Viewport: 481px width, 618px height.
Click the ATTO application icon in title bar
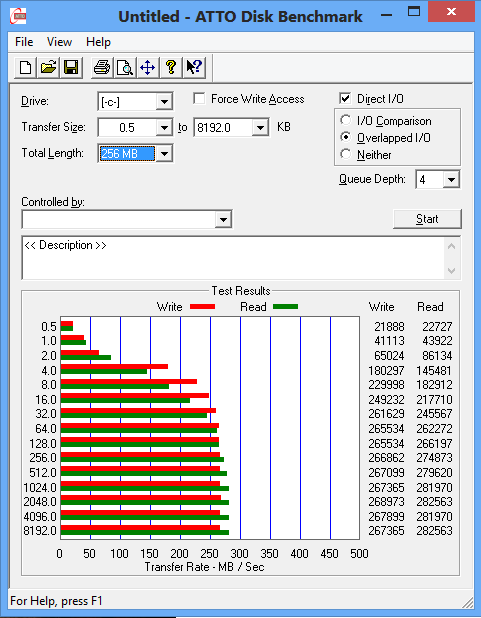point(18,16)
